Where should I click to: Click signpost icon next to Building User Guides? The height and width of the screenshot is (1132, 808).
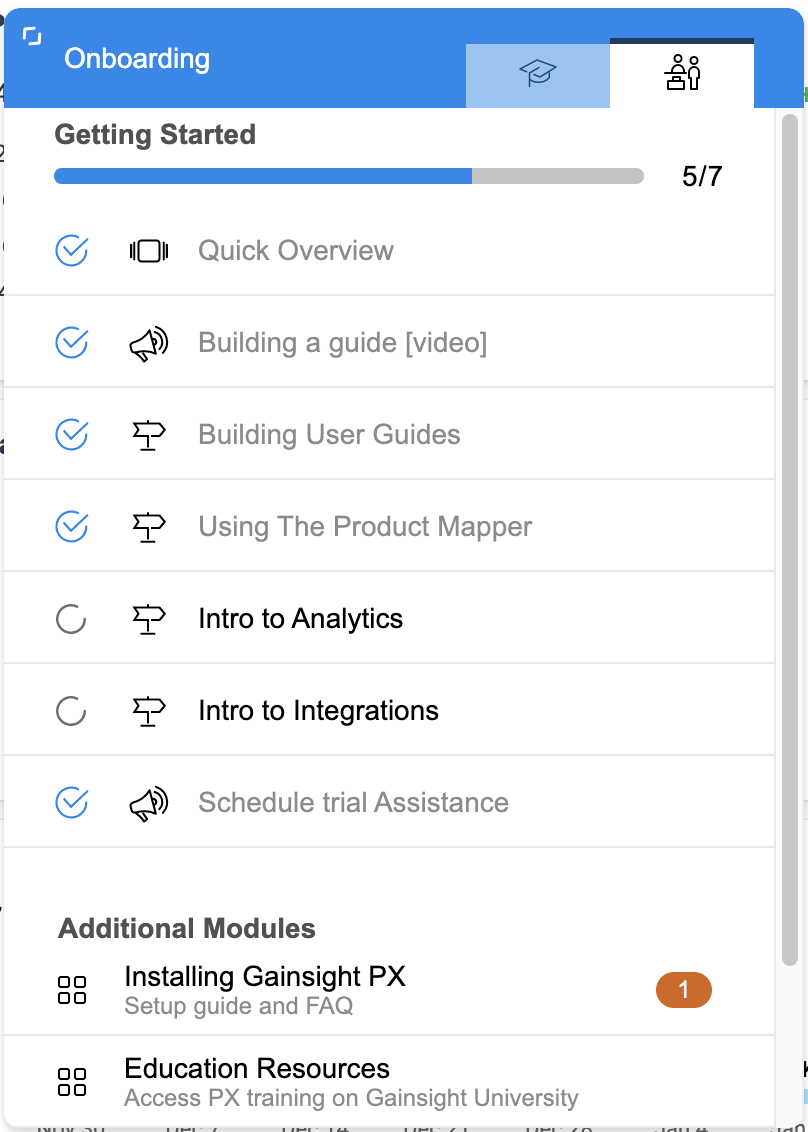149,435
